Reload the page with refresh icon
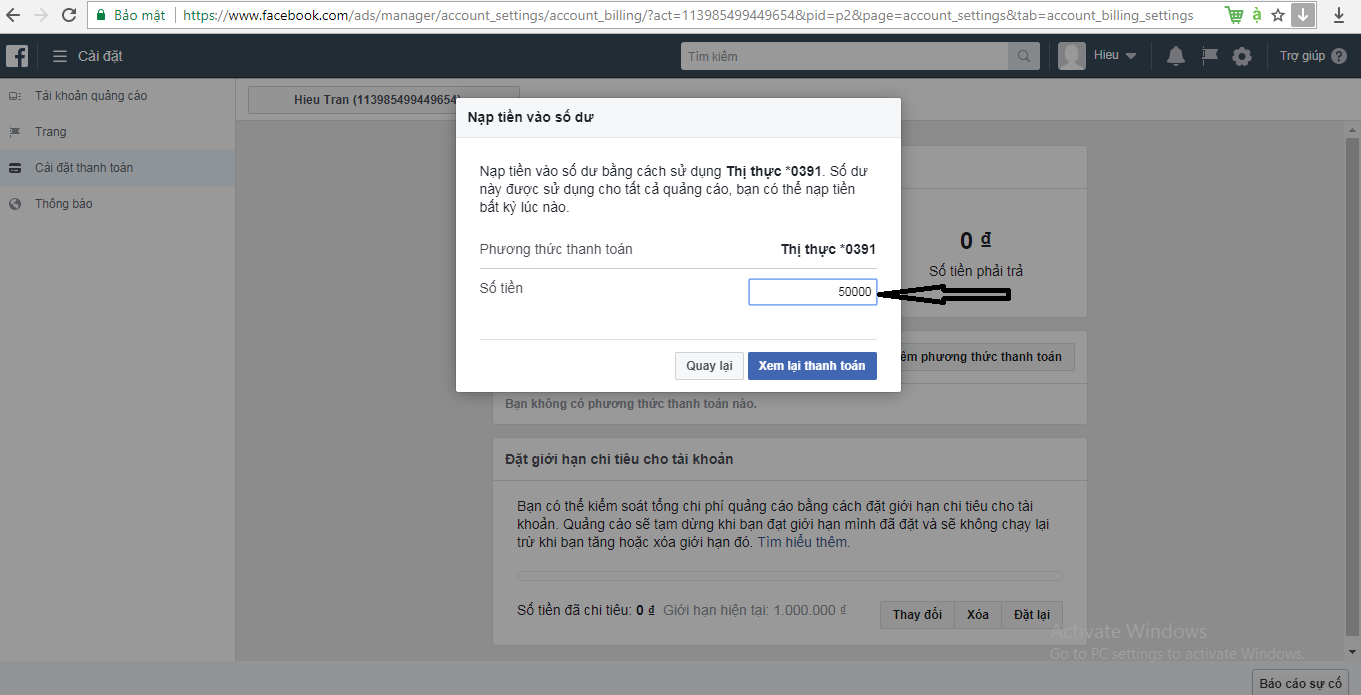 [69, 16]
